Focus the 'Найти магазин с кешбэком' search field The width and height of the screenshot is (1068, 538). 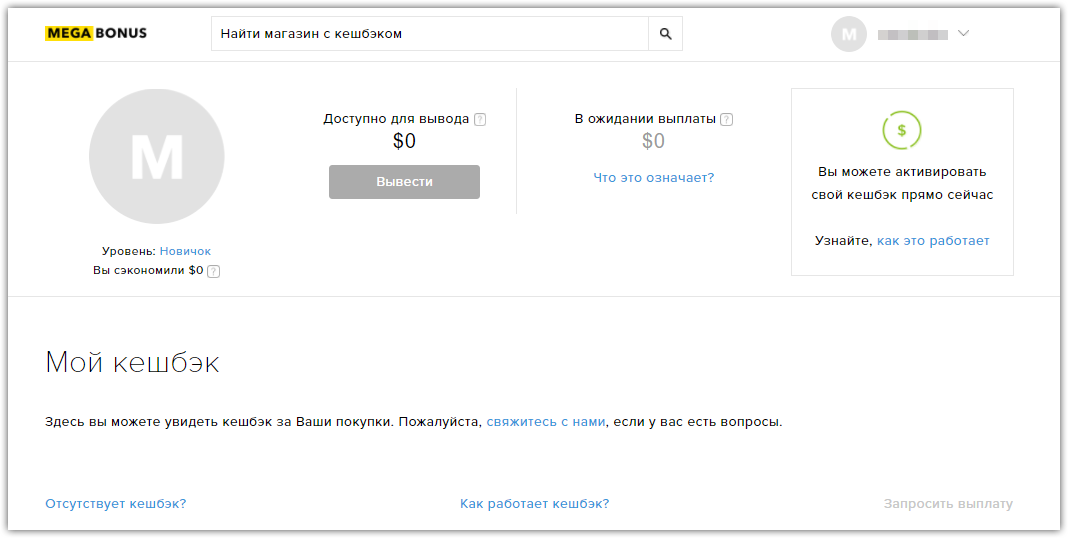(x=430, y=34)
